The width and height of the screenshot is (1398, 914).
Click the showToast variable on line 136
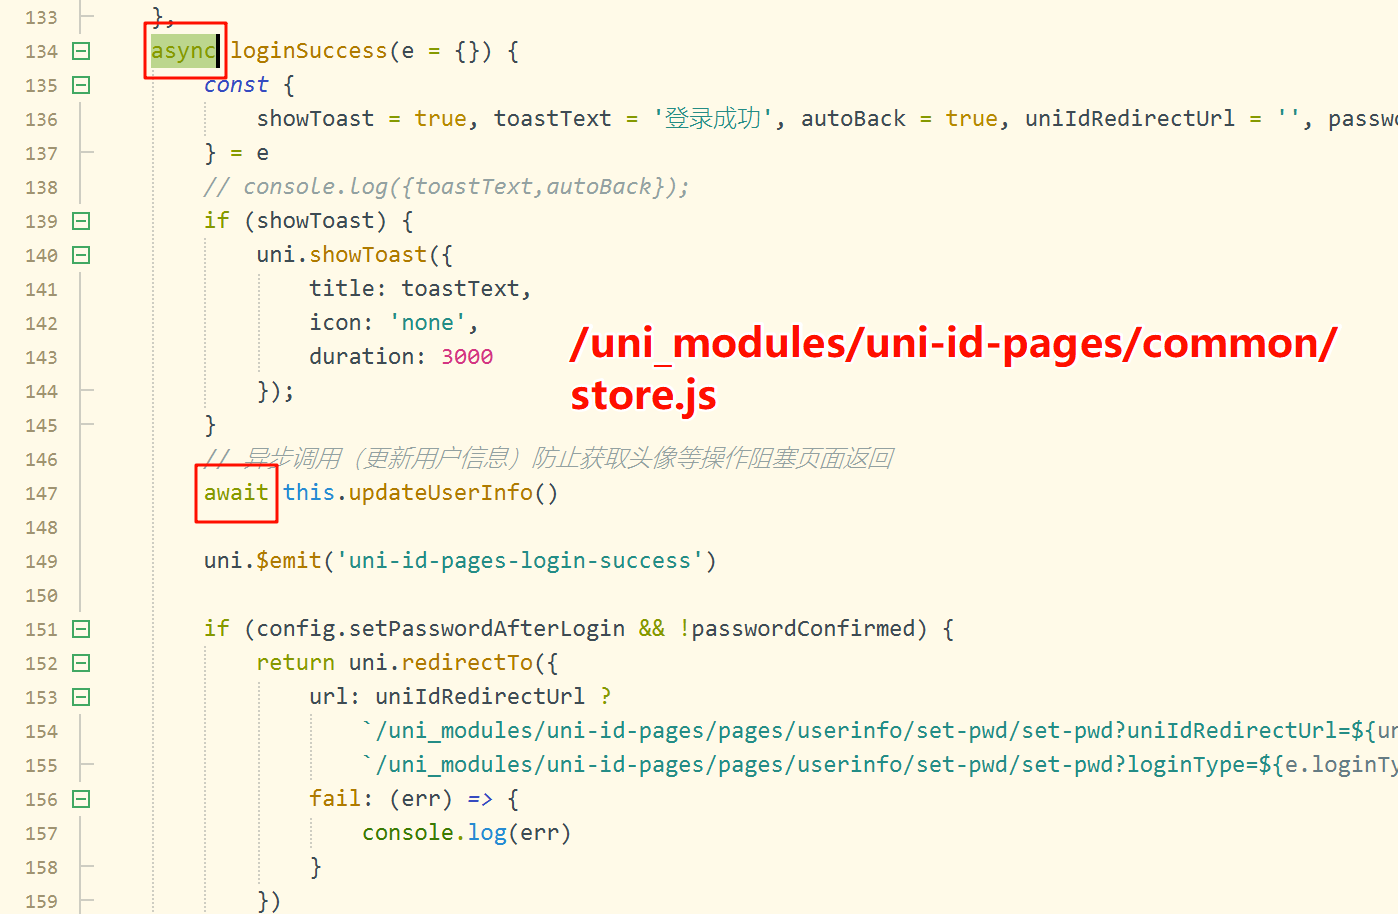click(x=315, y=119)
